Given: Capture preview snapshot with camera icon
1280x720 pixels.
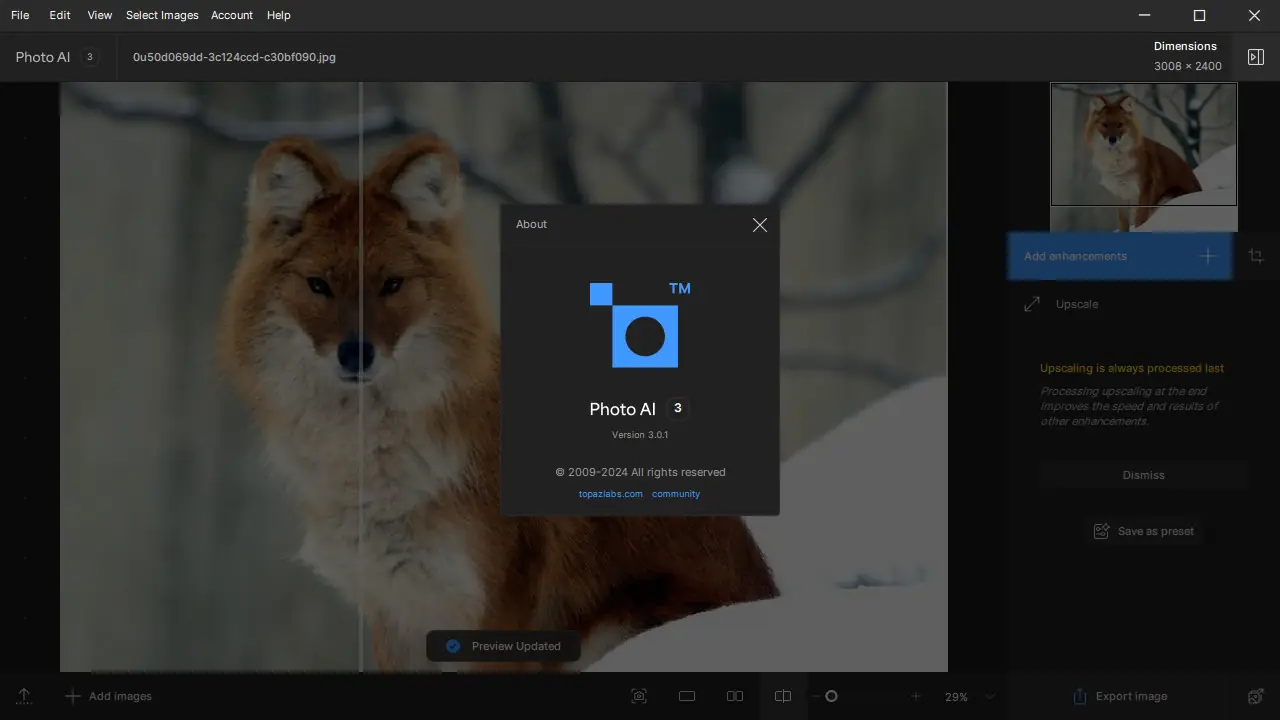Looking at the screenshot, I should (639, 696).
